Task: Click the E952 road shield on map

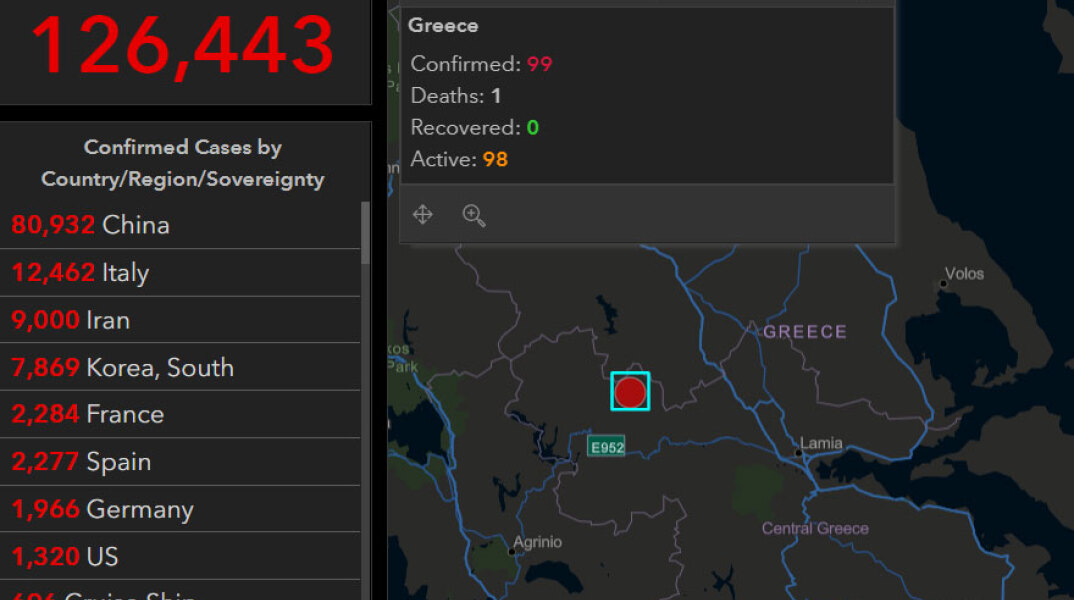Action: coord(607,447)
